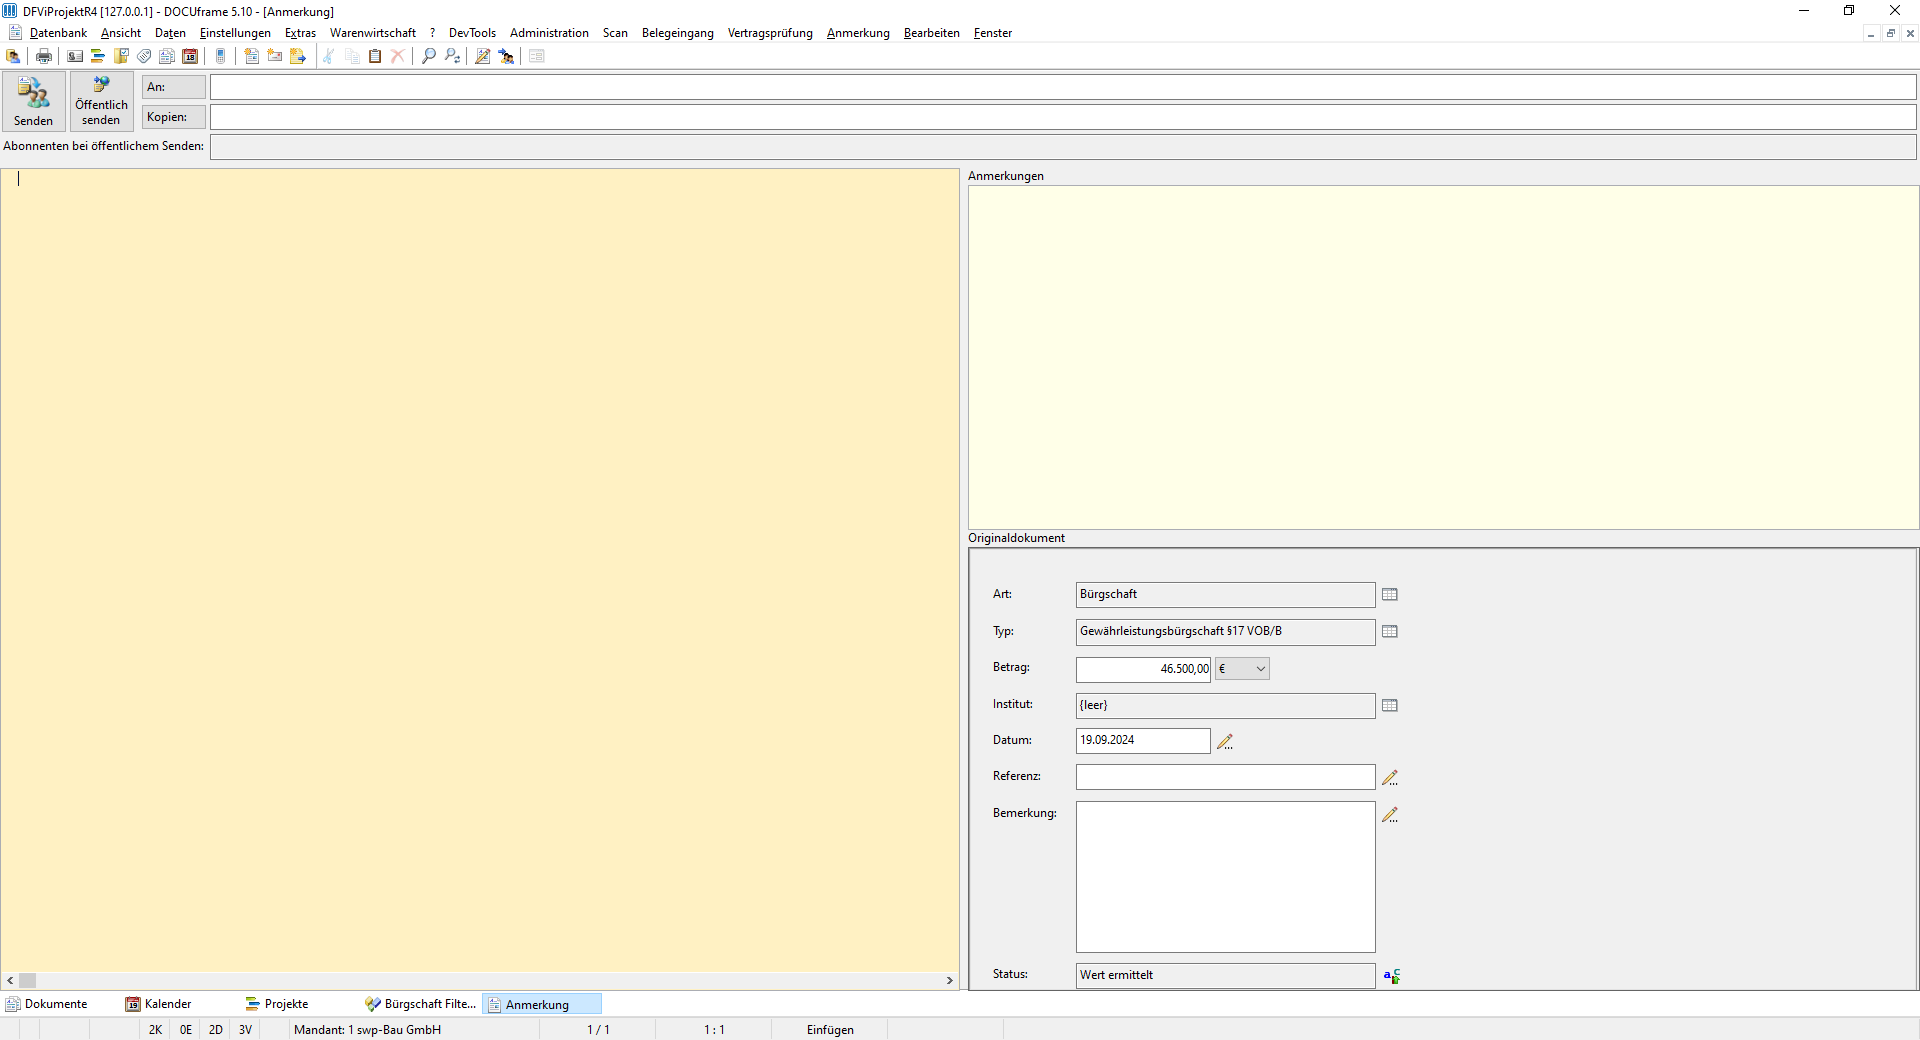Click the new mail envelope toolbar icon
The width and height of the screenshot is (1920, 1040).
click(275, 56)
